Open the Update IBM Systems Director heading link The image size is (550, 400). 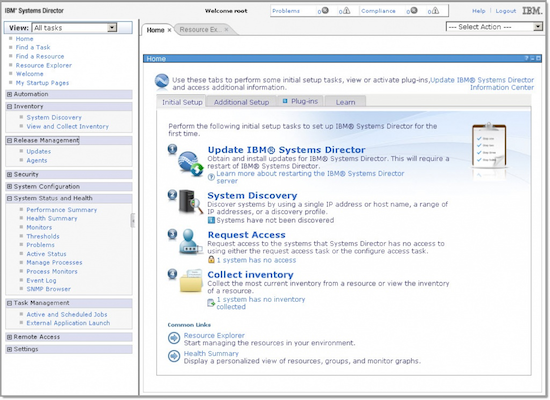tap(286, 150)
